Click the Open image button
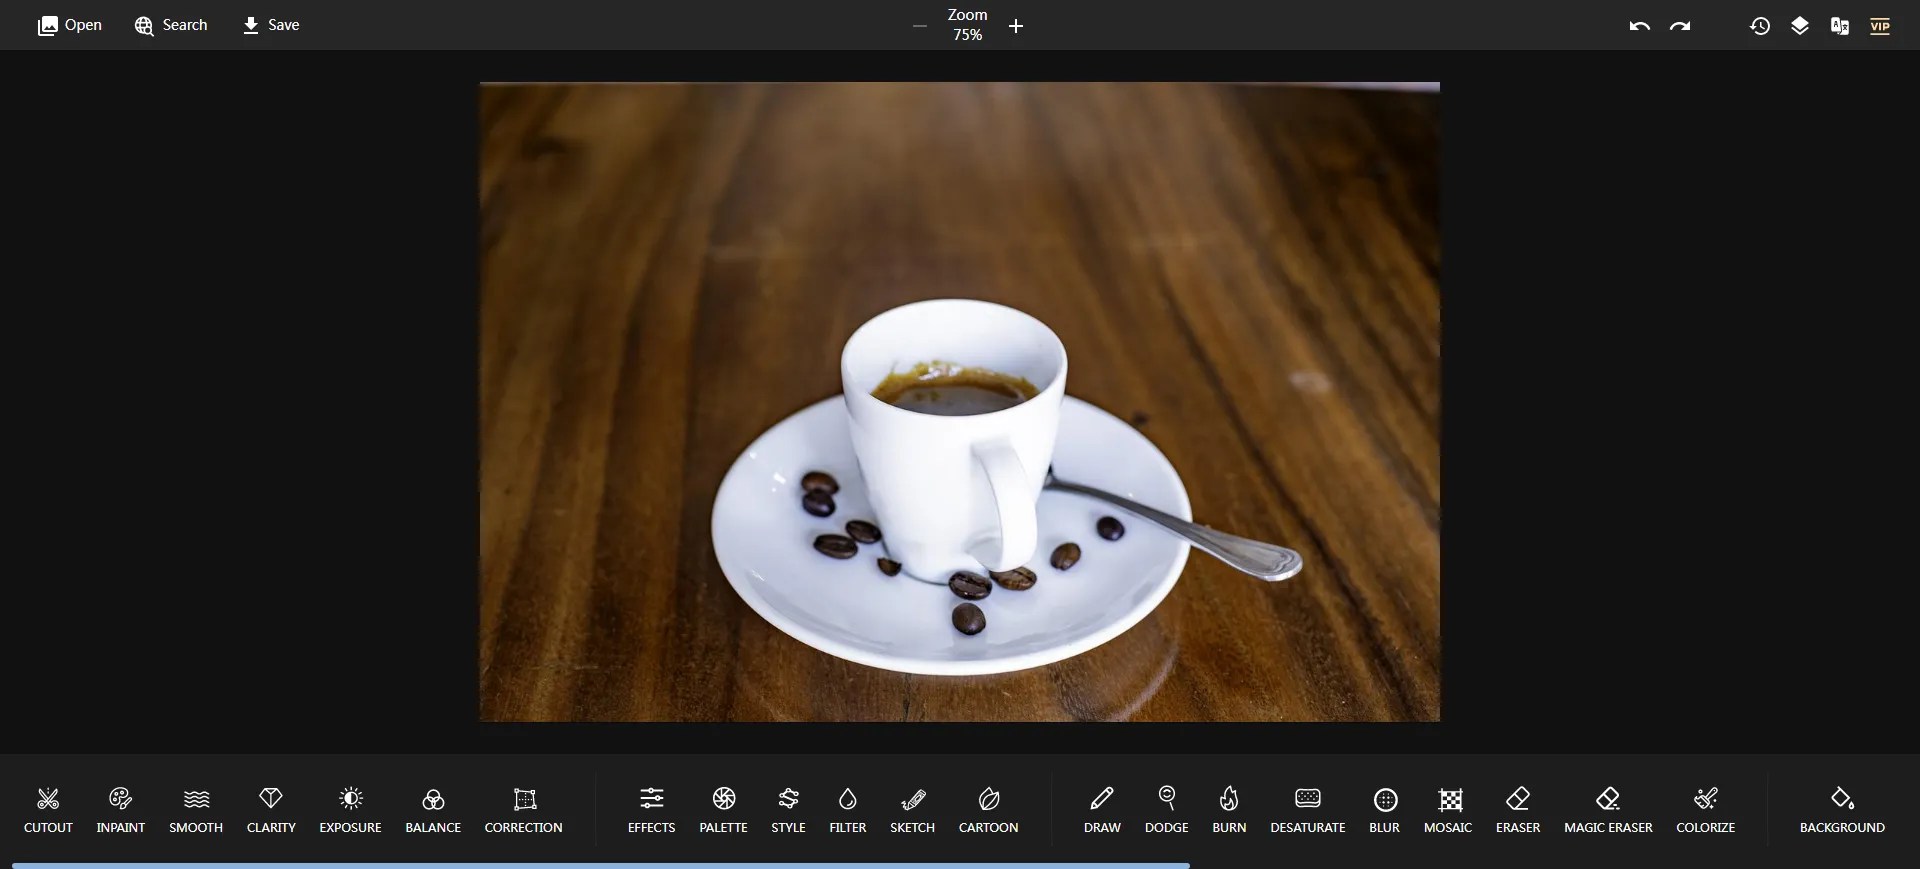The image size is (1920, 869). 69,25
